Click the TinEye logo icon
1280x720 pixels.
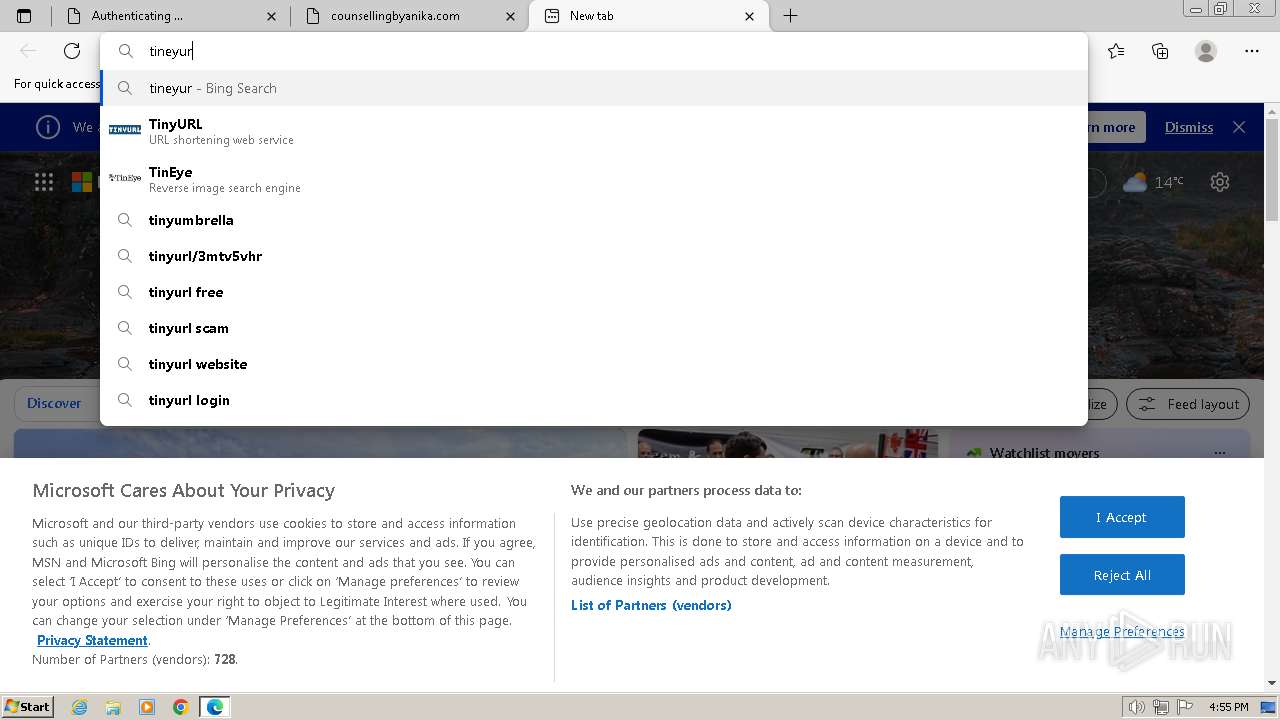pyautogui.click(x=125, y=178)
